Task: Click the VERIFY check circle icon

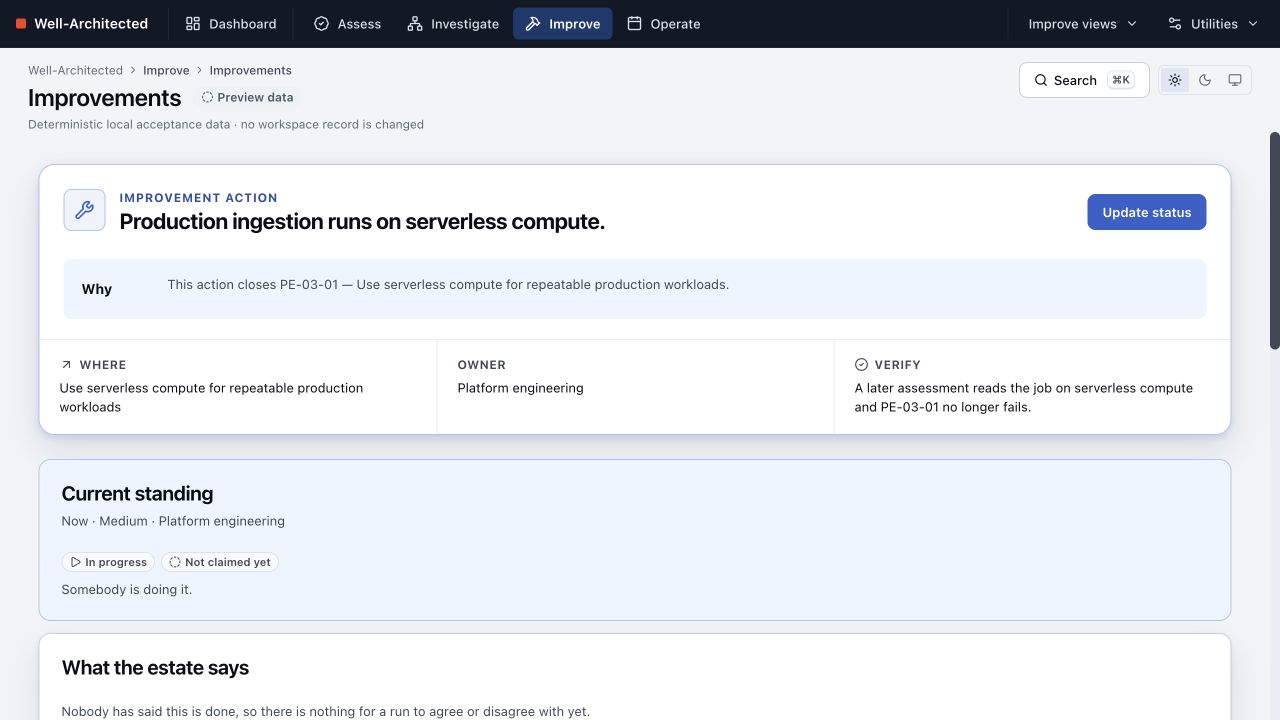Action: (861, 365)
